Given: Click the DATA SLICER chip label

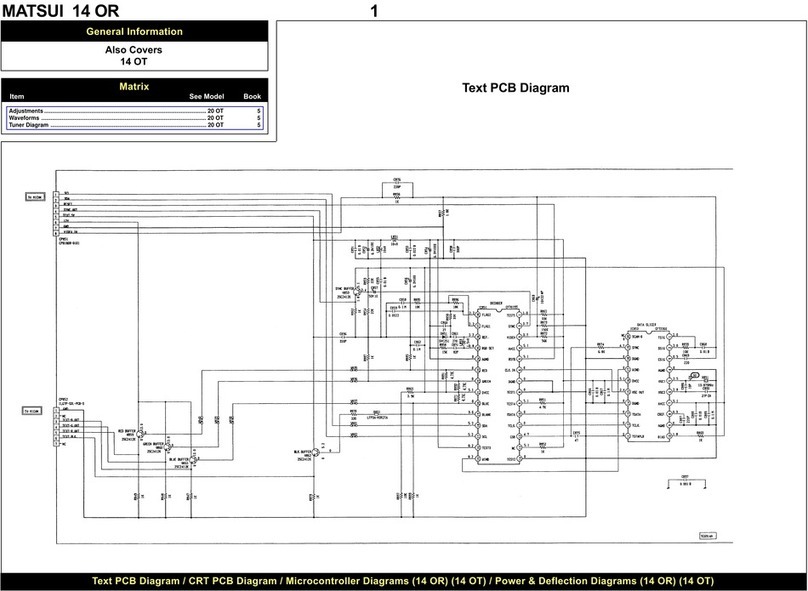Looking at the screenshot, I should (x=645, y=326).
